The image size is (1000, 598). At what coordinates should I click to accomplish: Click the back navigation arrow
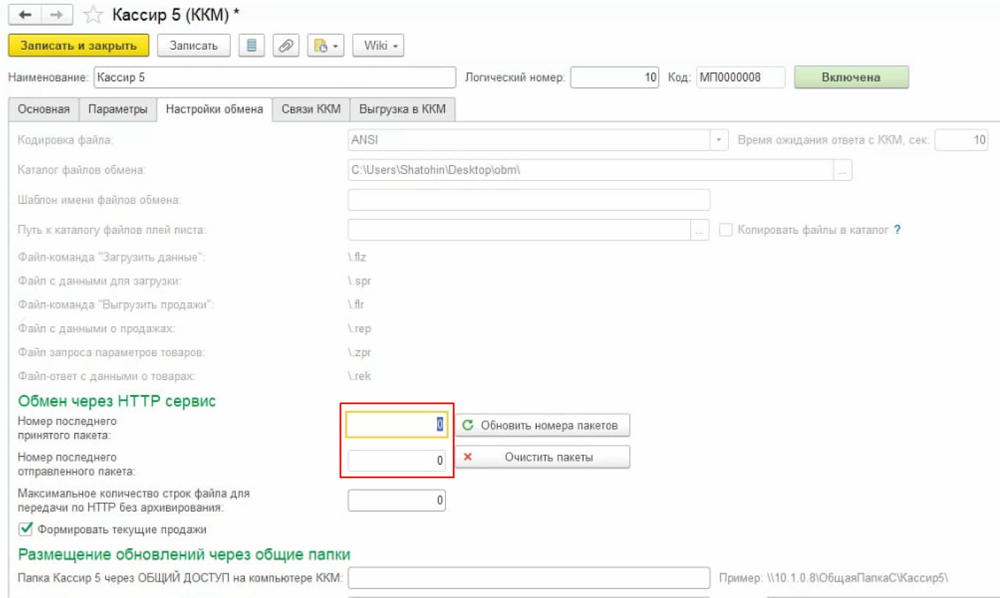pyautogui.click(x=22, y=15)
